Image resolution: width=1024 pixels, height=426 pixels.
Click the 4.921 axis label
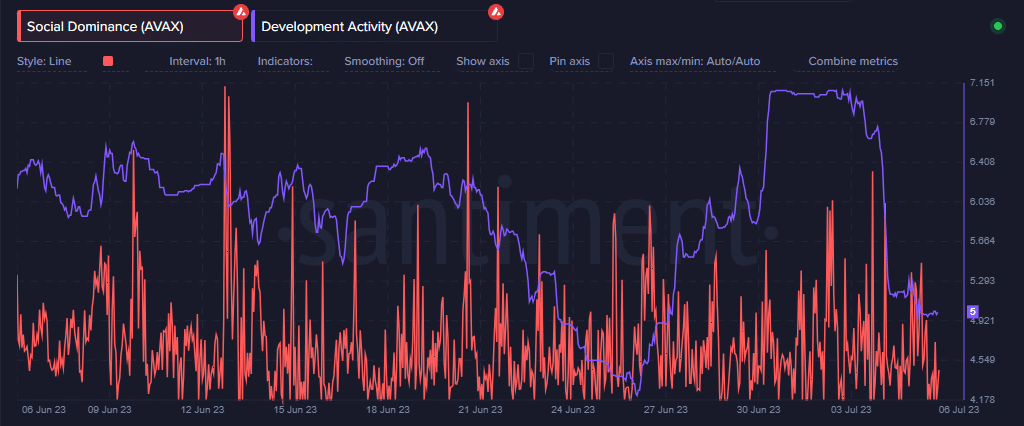point(984,321)
